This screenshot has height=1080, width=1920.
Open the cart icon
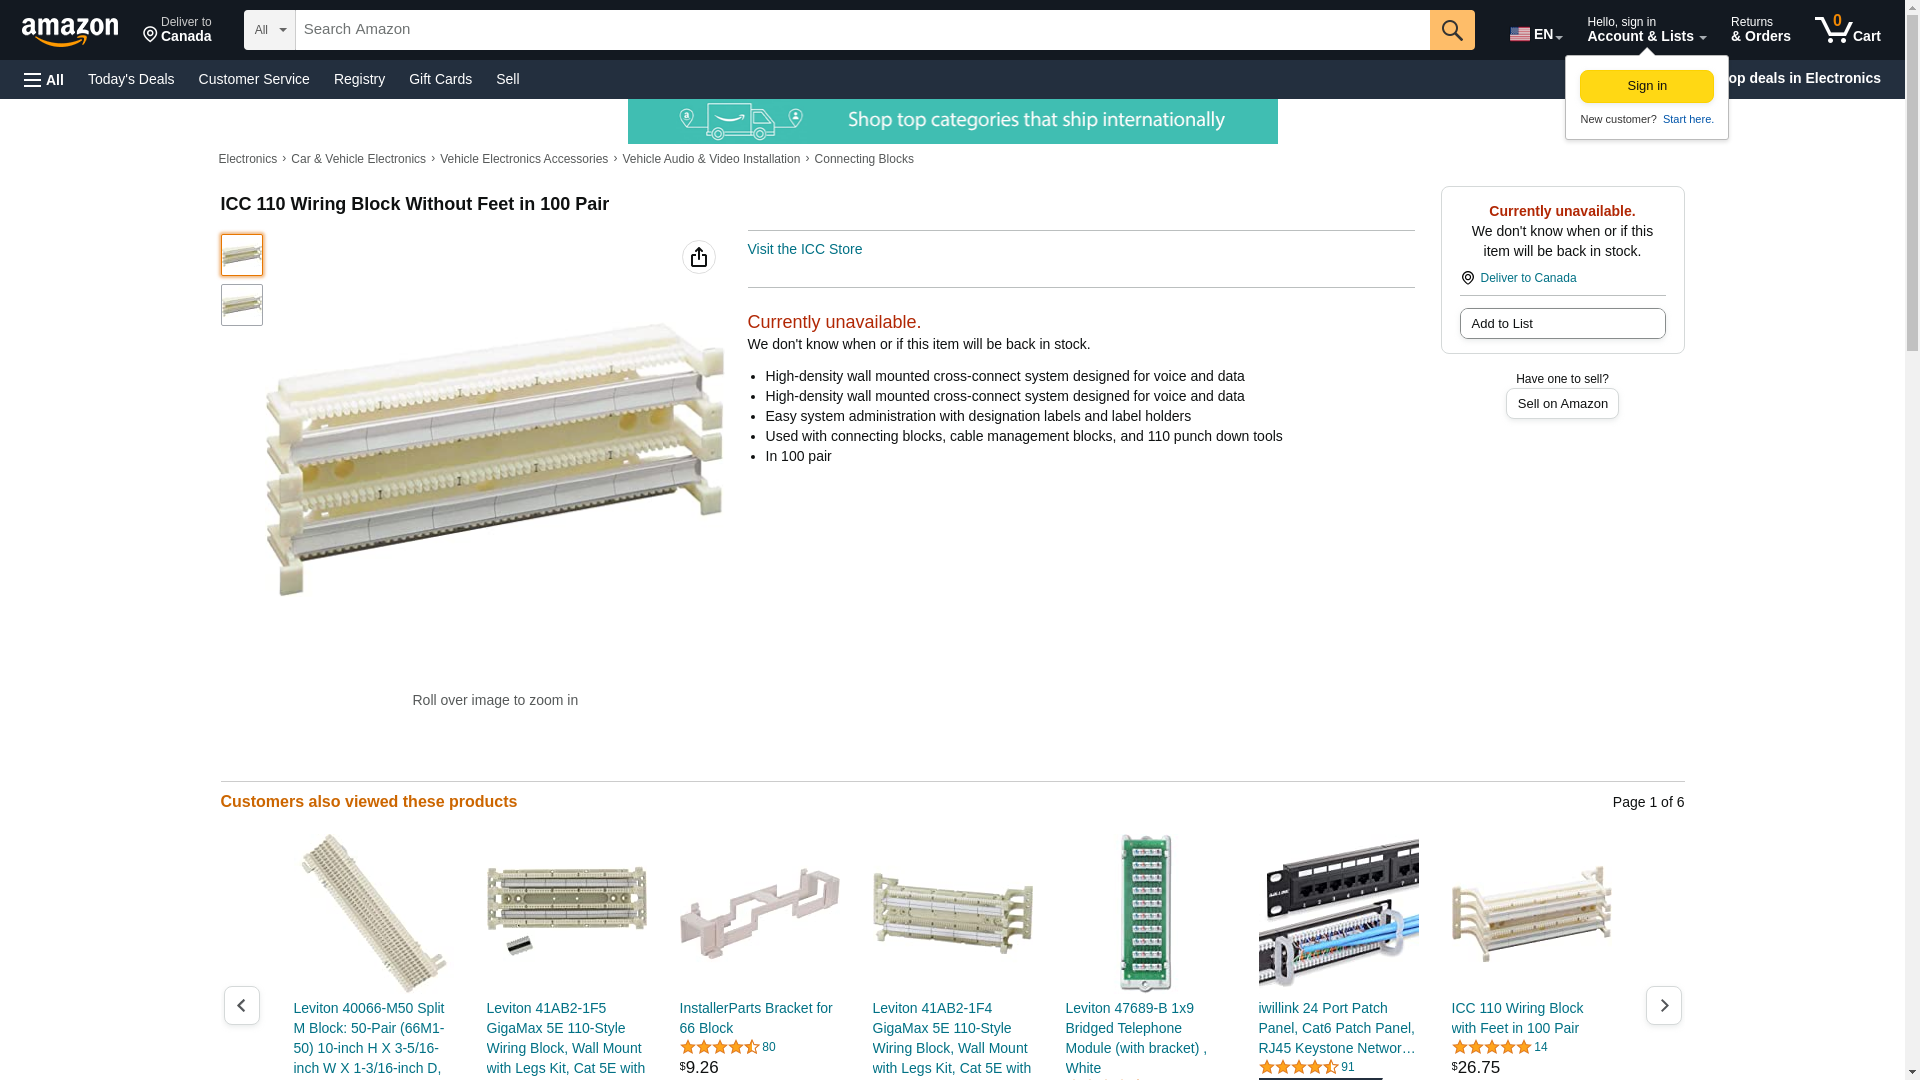coord(1848,29)
